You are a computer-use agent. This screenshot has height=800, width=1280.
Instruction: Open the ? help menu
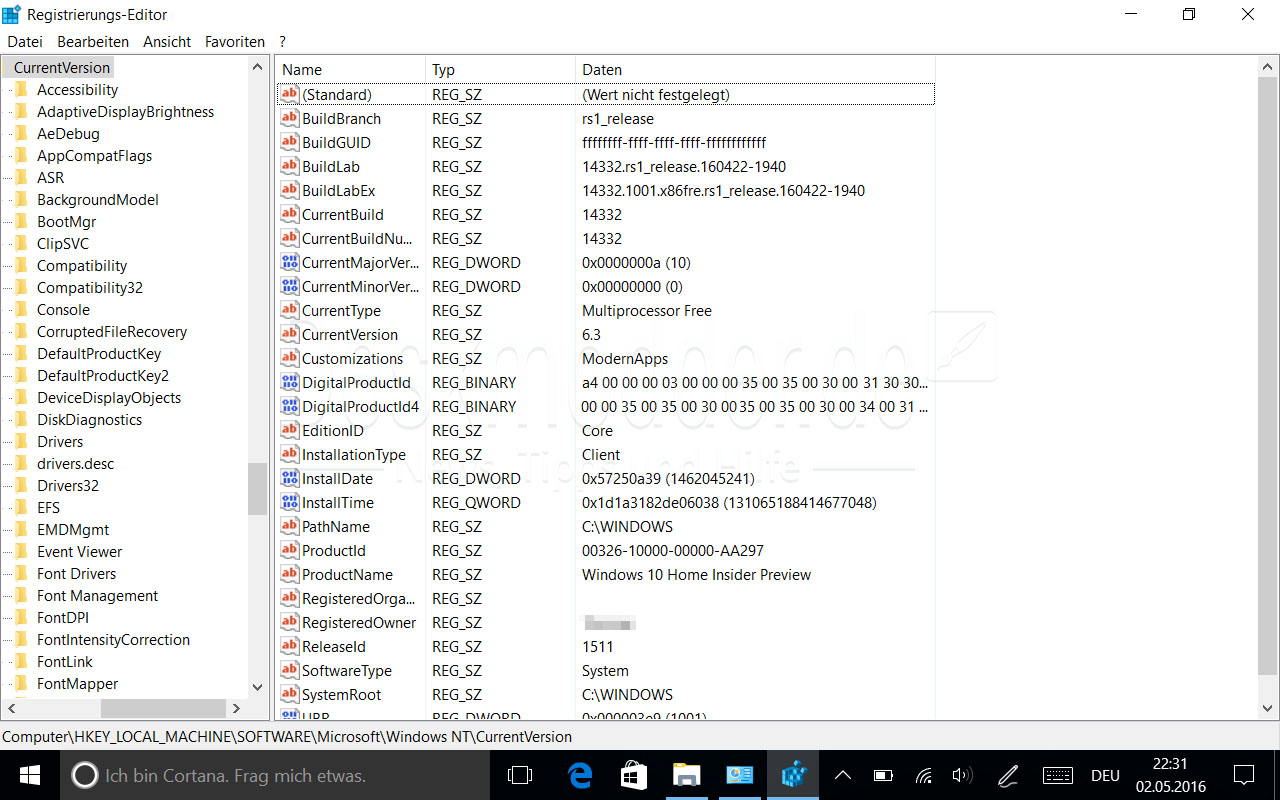coord(283,41)
